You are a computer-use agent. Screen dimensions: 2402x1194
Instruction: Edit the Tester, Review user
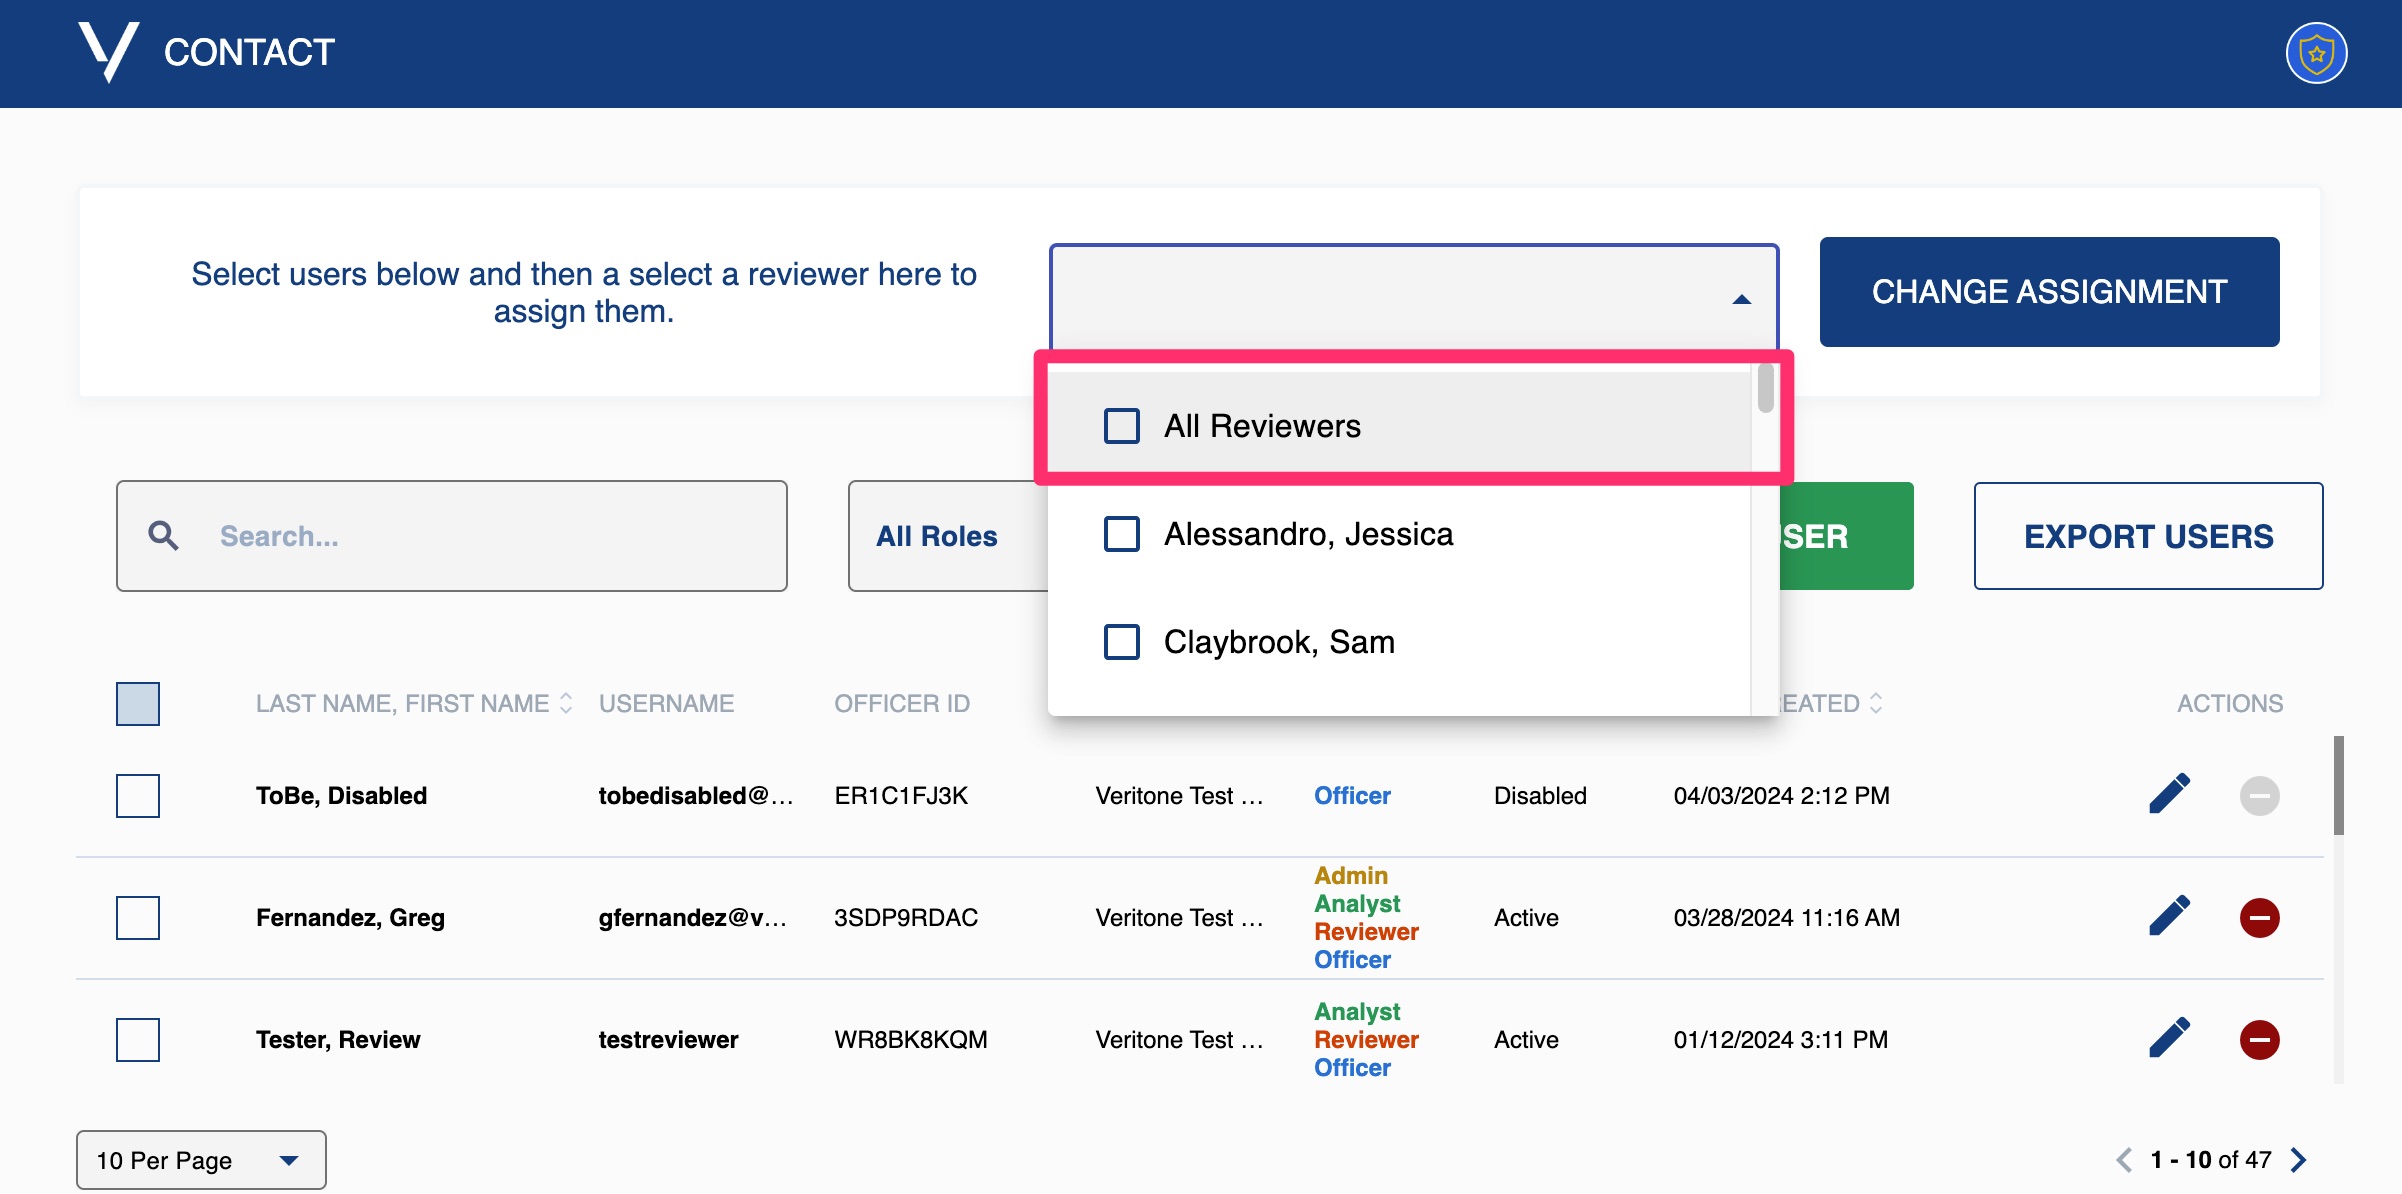2169,1039
